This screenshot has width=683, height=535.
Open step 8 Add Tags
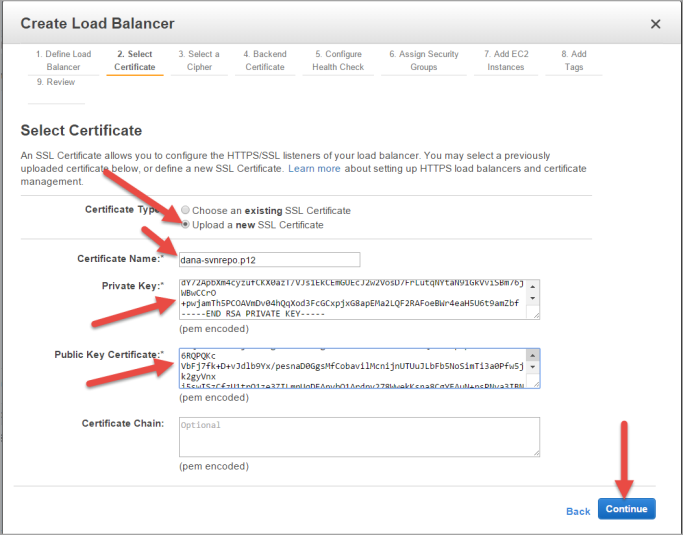(x=574, y=61)
